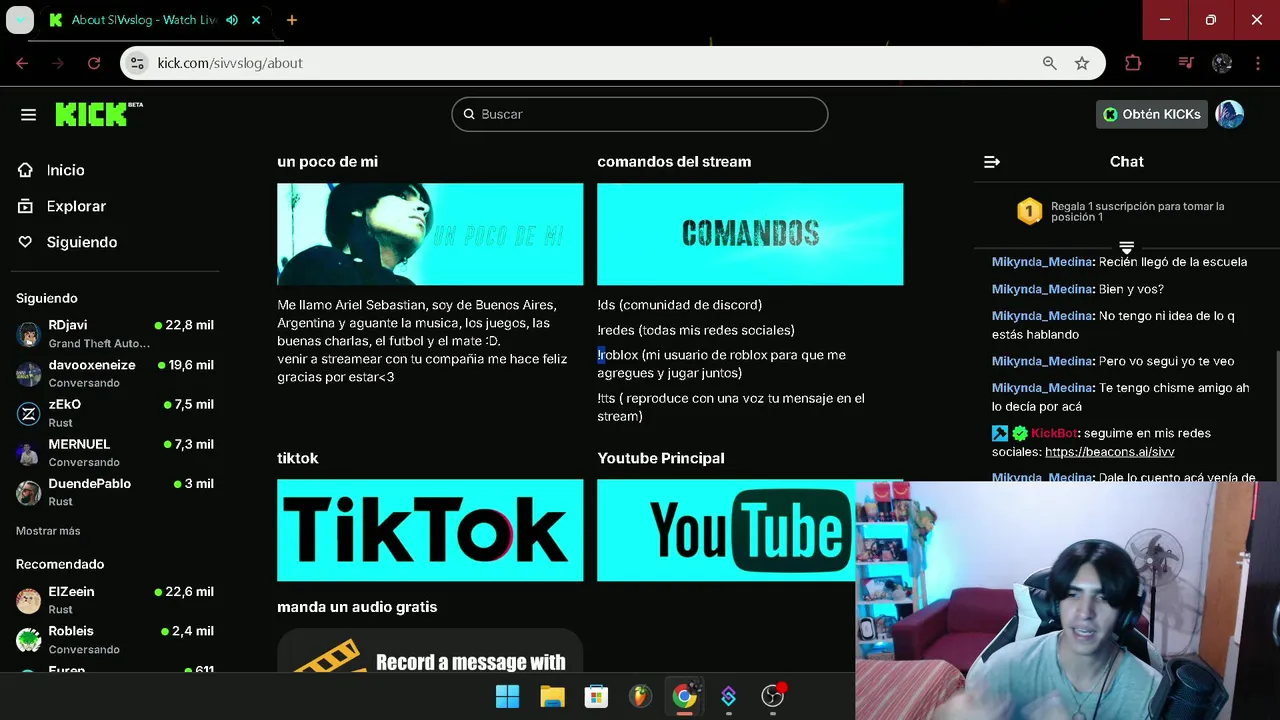
Task: Open the Windows Start menu
Action: click(x=508, y=696)
